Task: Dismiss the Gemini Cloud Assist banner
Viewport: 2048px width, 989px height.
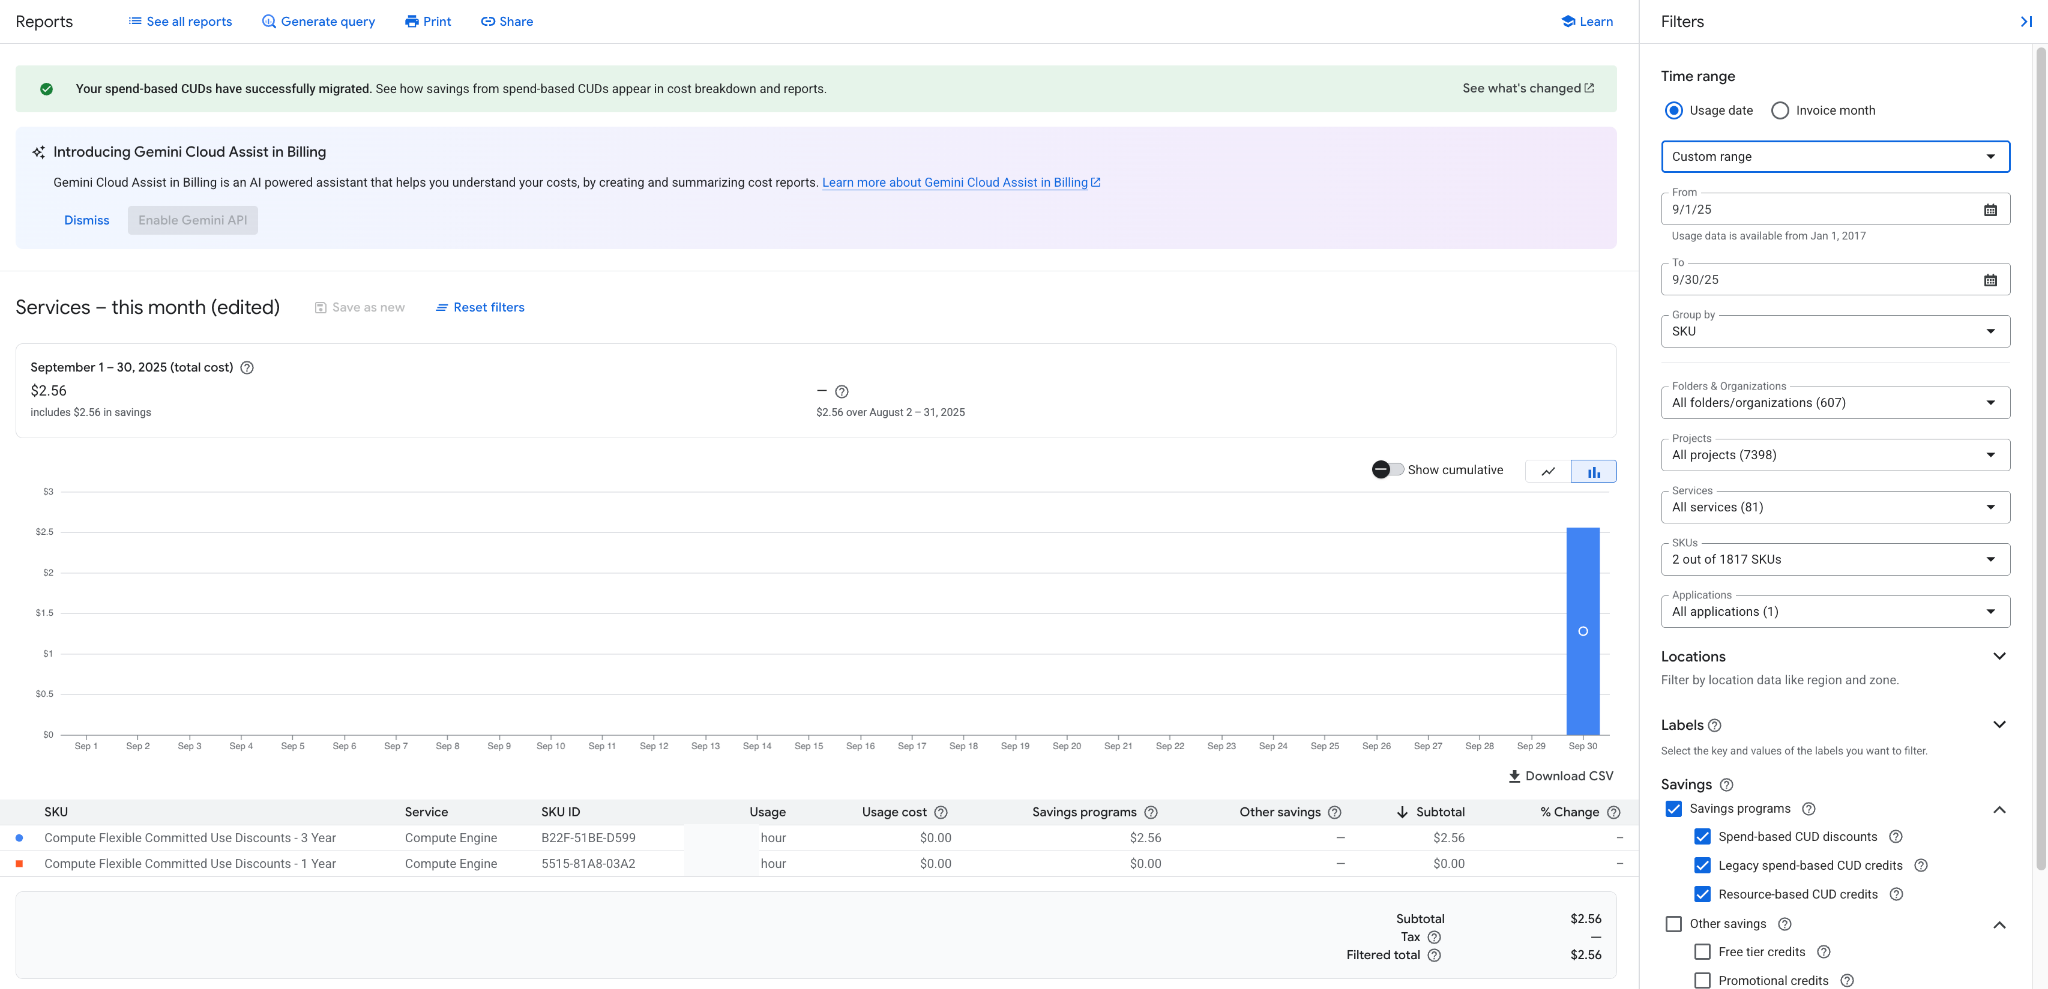Action: pyautogui.click(x=86, y=220)
